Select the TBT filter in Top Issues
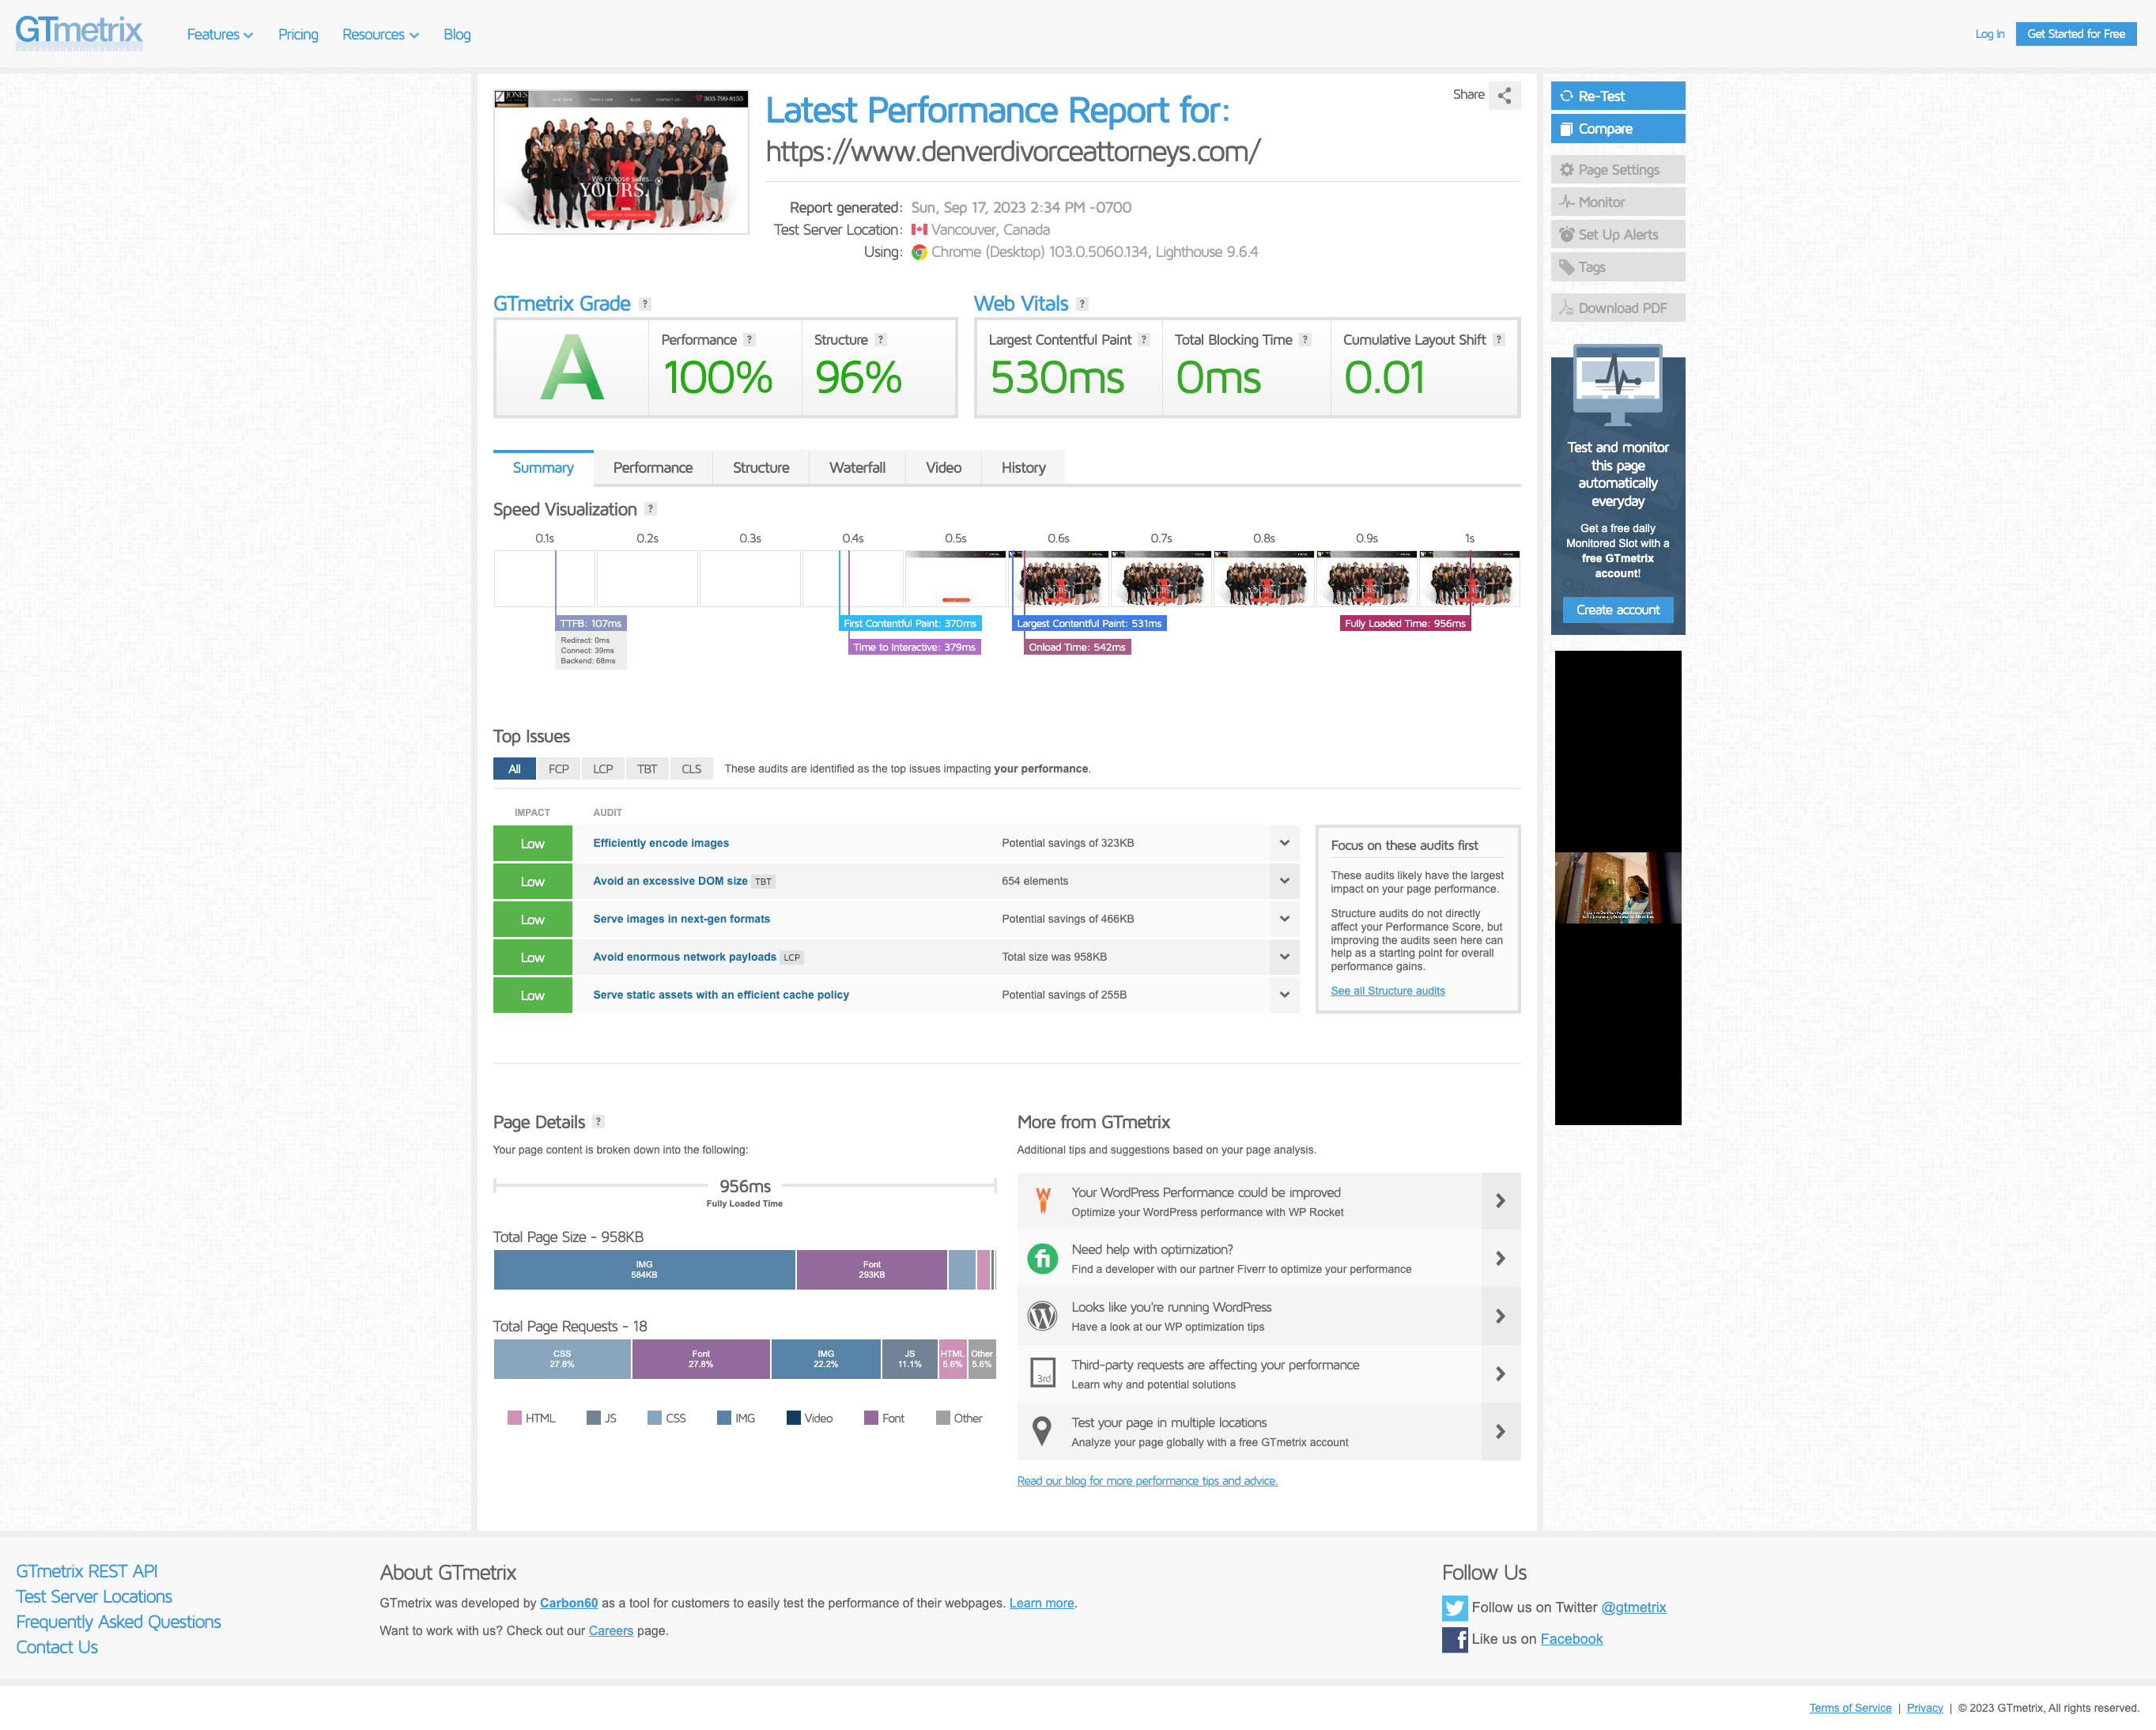The width and height of the screenshot is (2156, 1730). 647,769
